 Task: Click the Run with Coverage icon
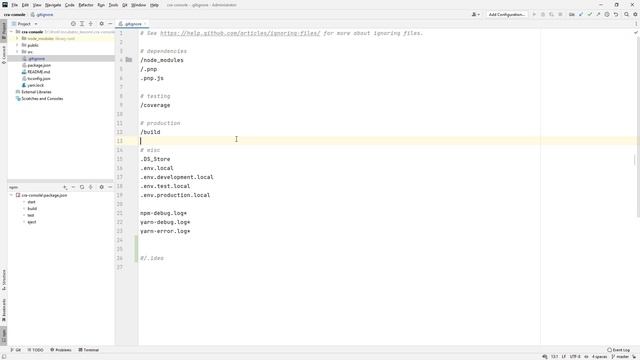pyautogui.click(x=551, y=14)
